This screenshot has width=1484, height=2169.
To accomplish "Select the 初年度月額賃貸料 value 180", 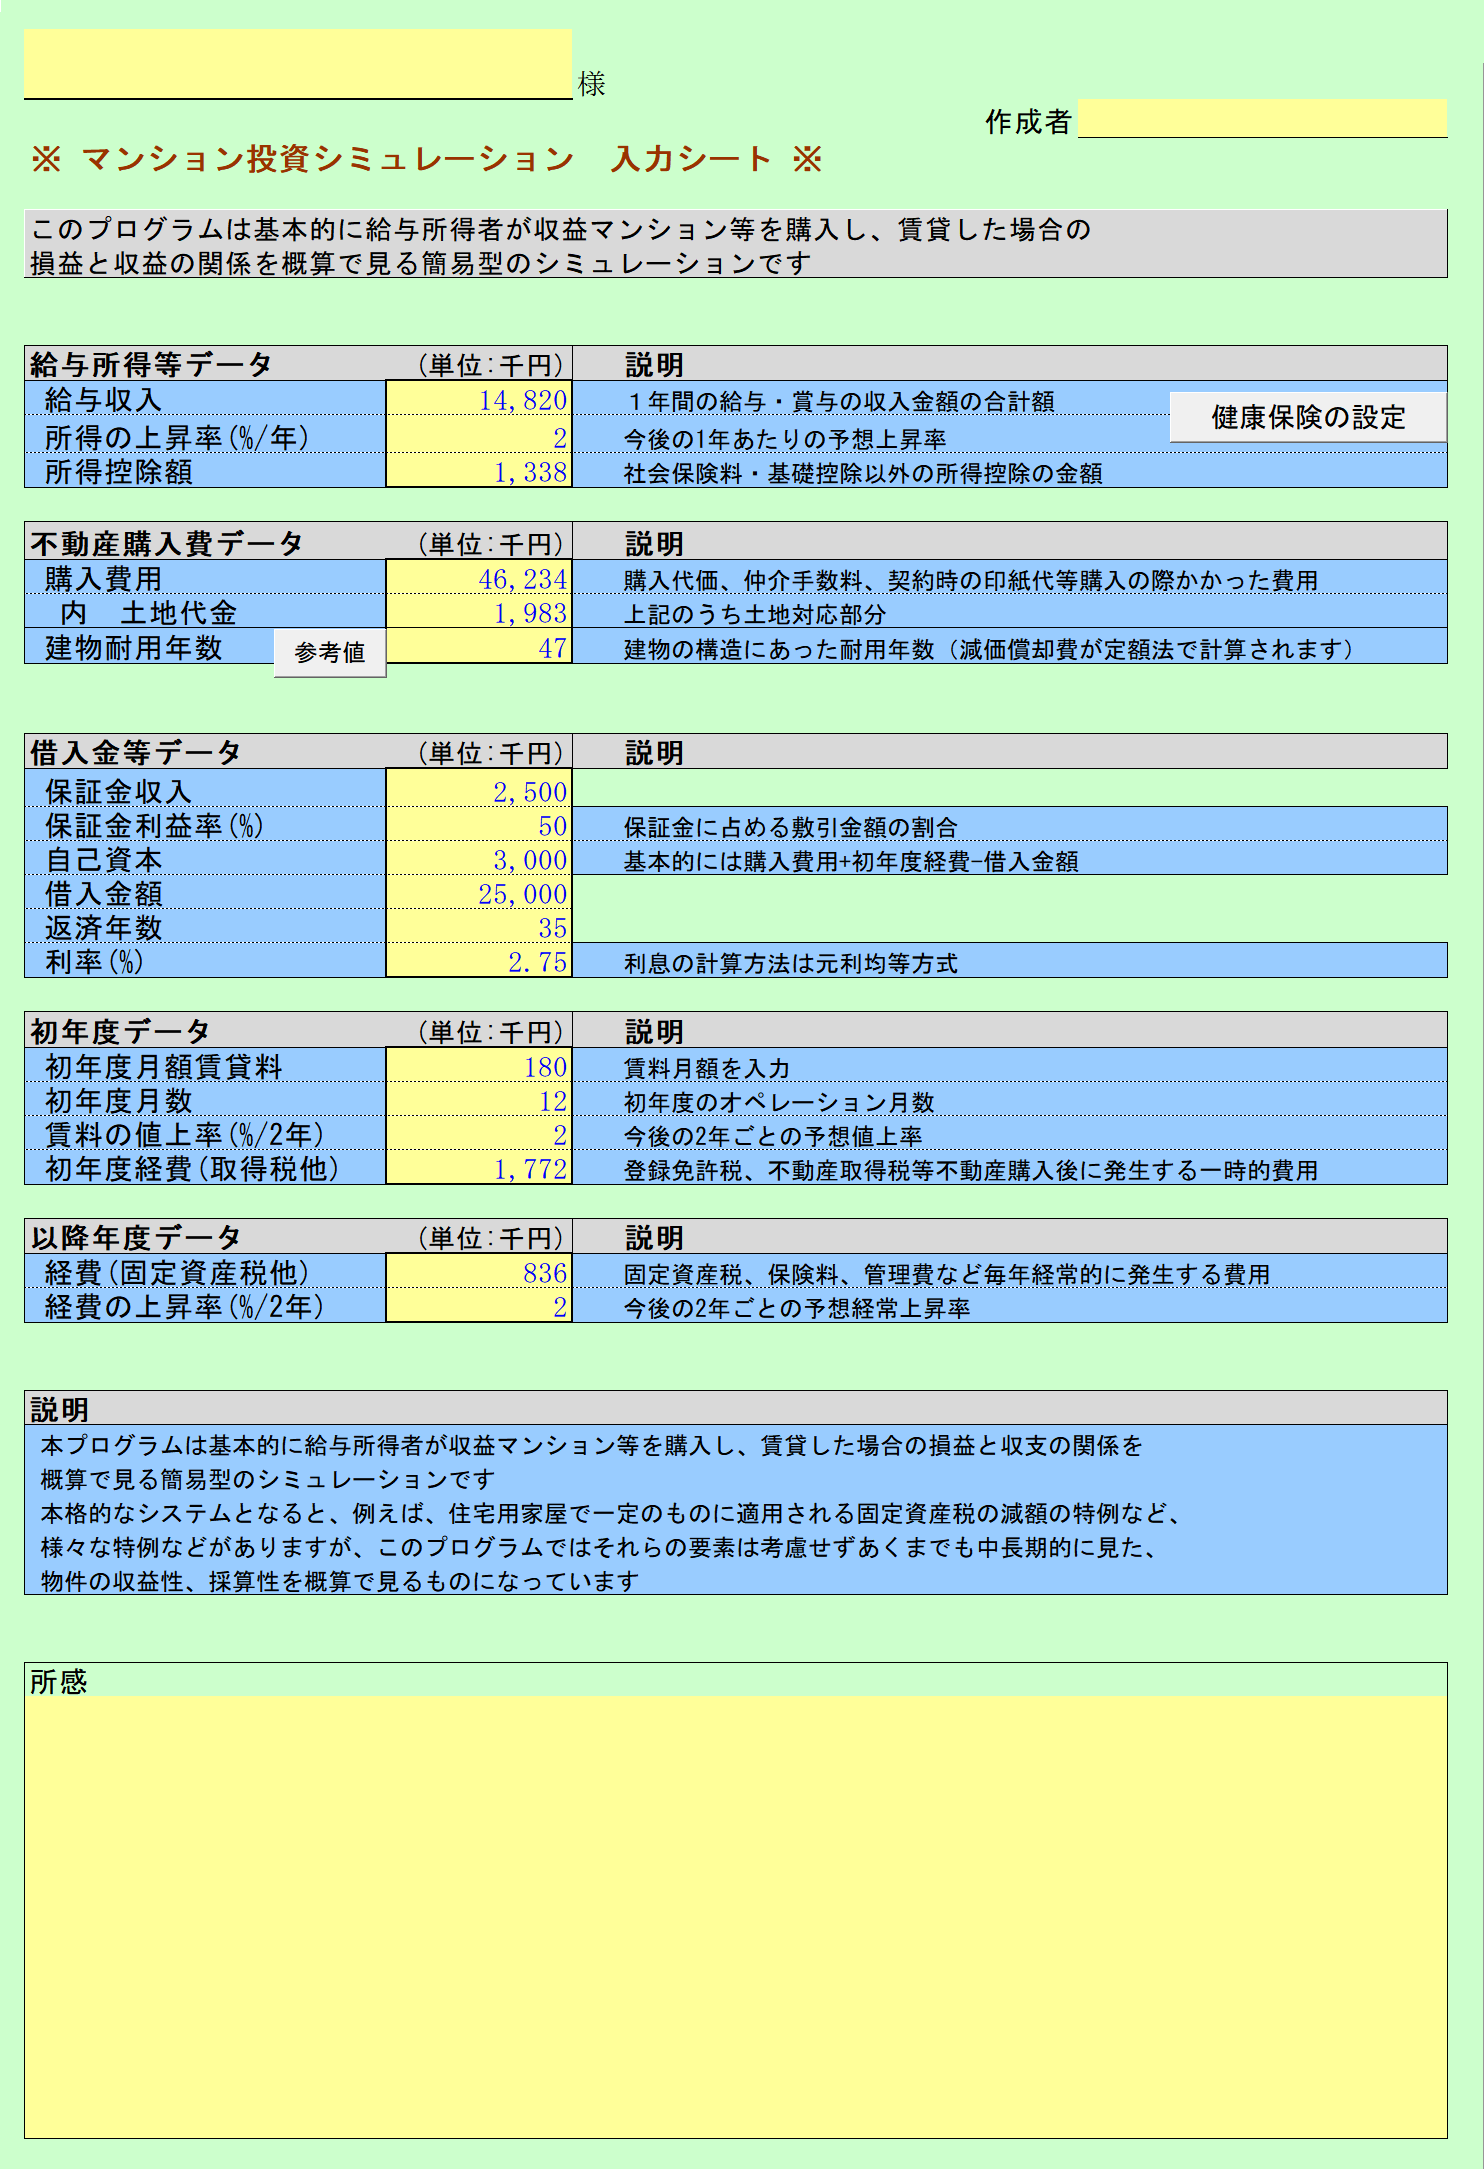I will (x=479, y=1066).
